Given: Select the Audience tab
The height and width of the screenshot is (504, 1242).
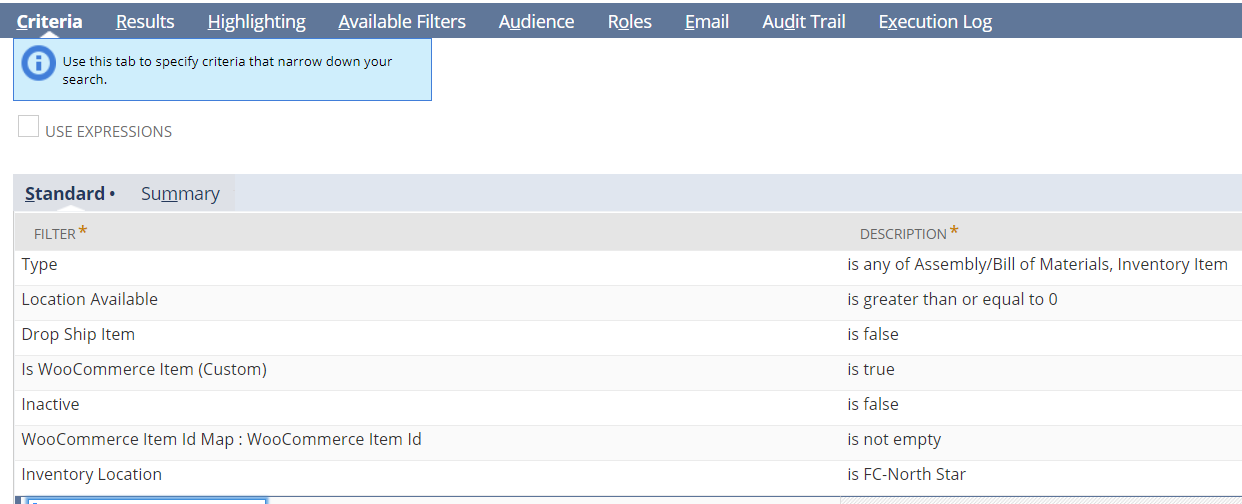Looking at the screenshot, I should (x=536, y=21).
